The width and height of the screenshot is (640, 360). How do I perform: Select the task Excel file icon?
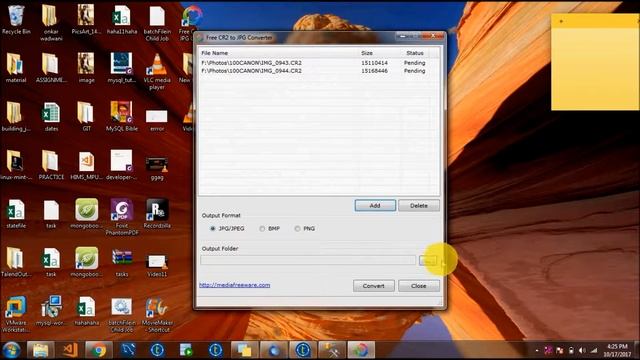[51, 262]
